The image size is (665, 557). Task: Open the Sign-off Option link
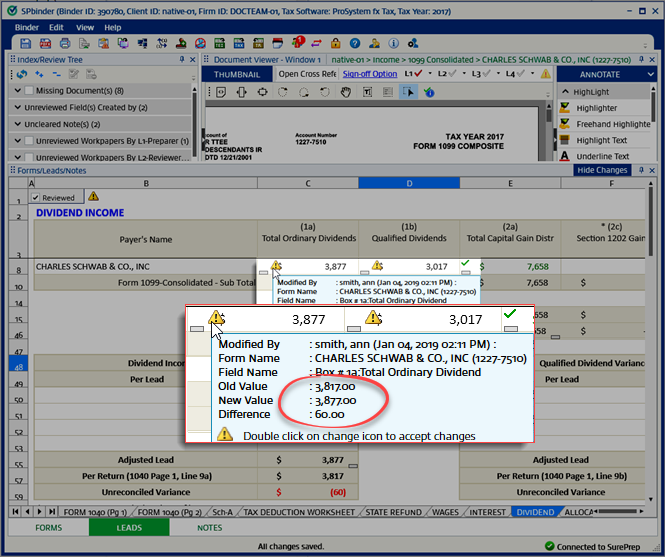(370, 74)
